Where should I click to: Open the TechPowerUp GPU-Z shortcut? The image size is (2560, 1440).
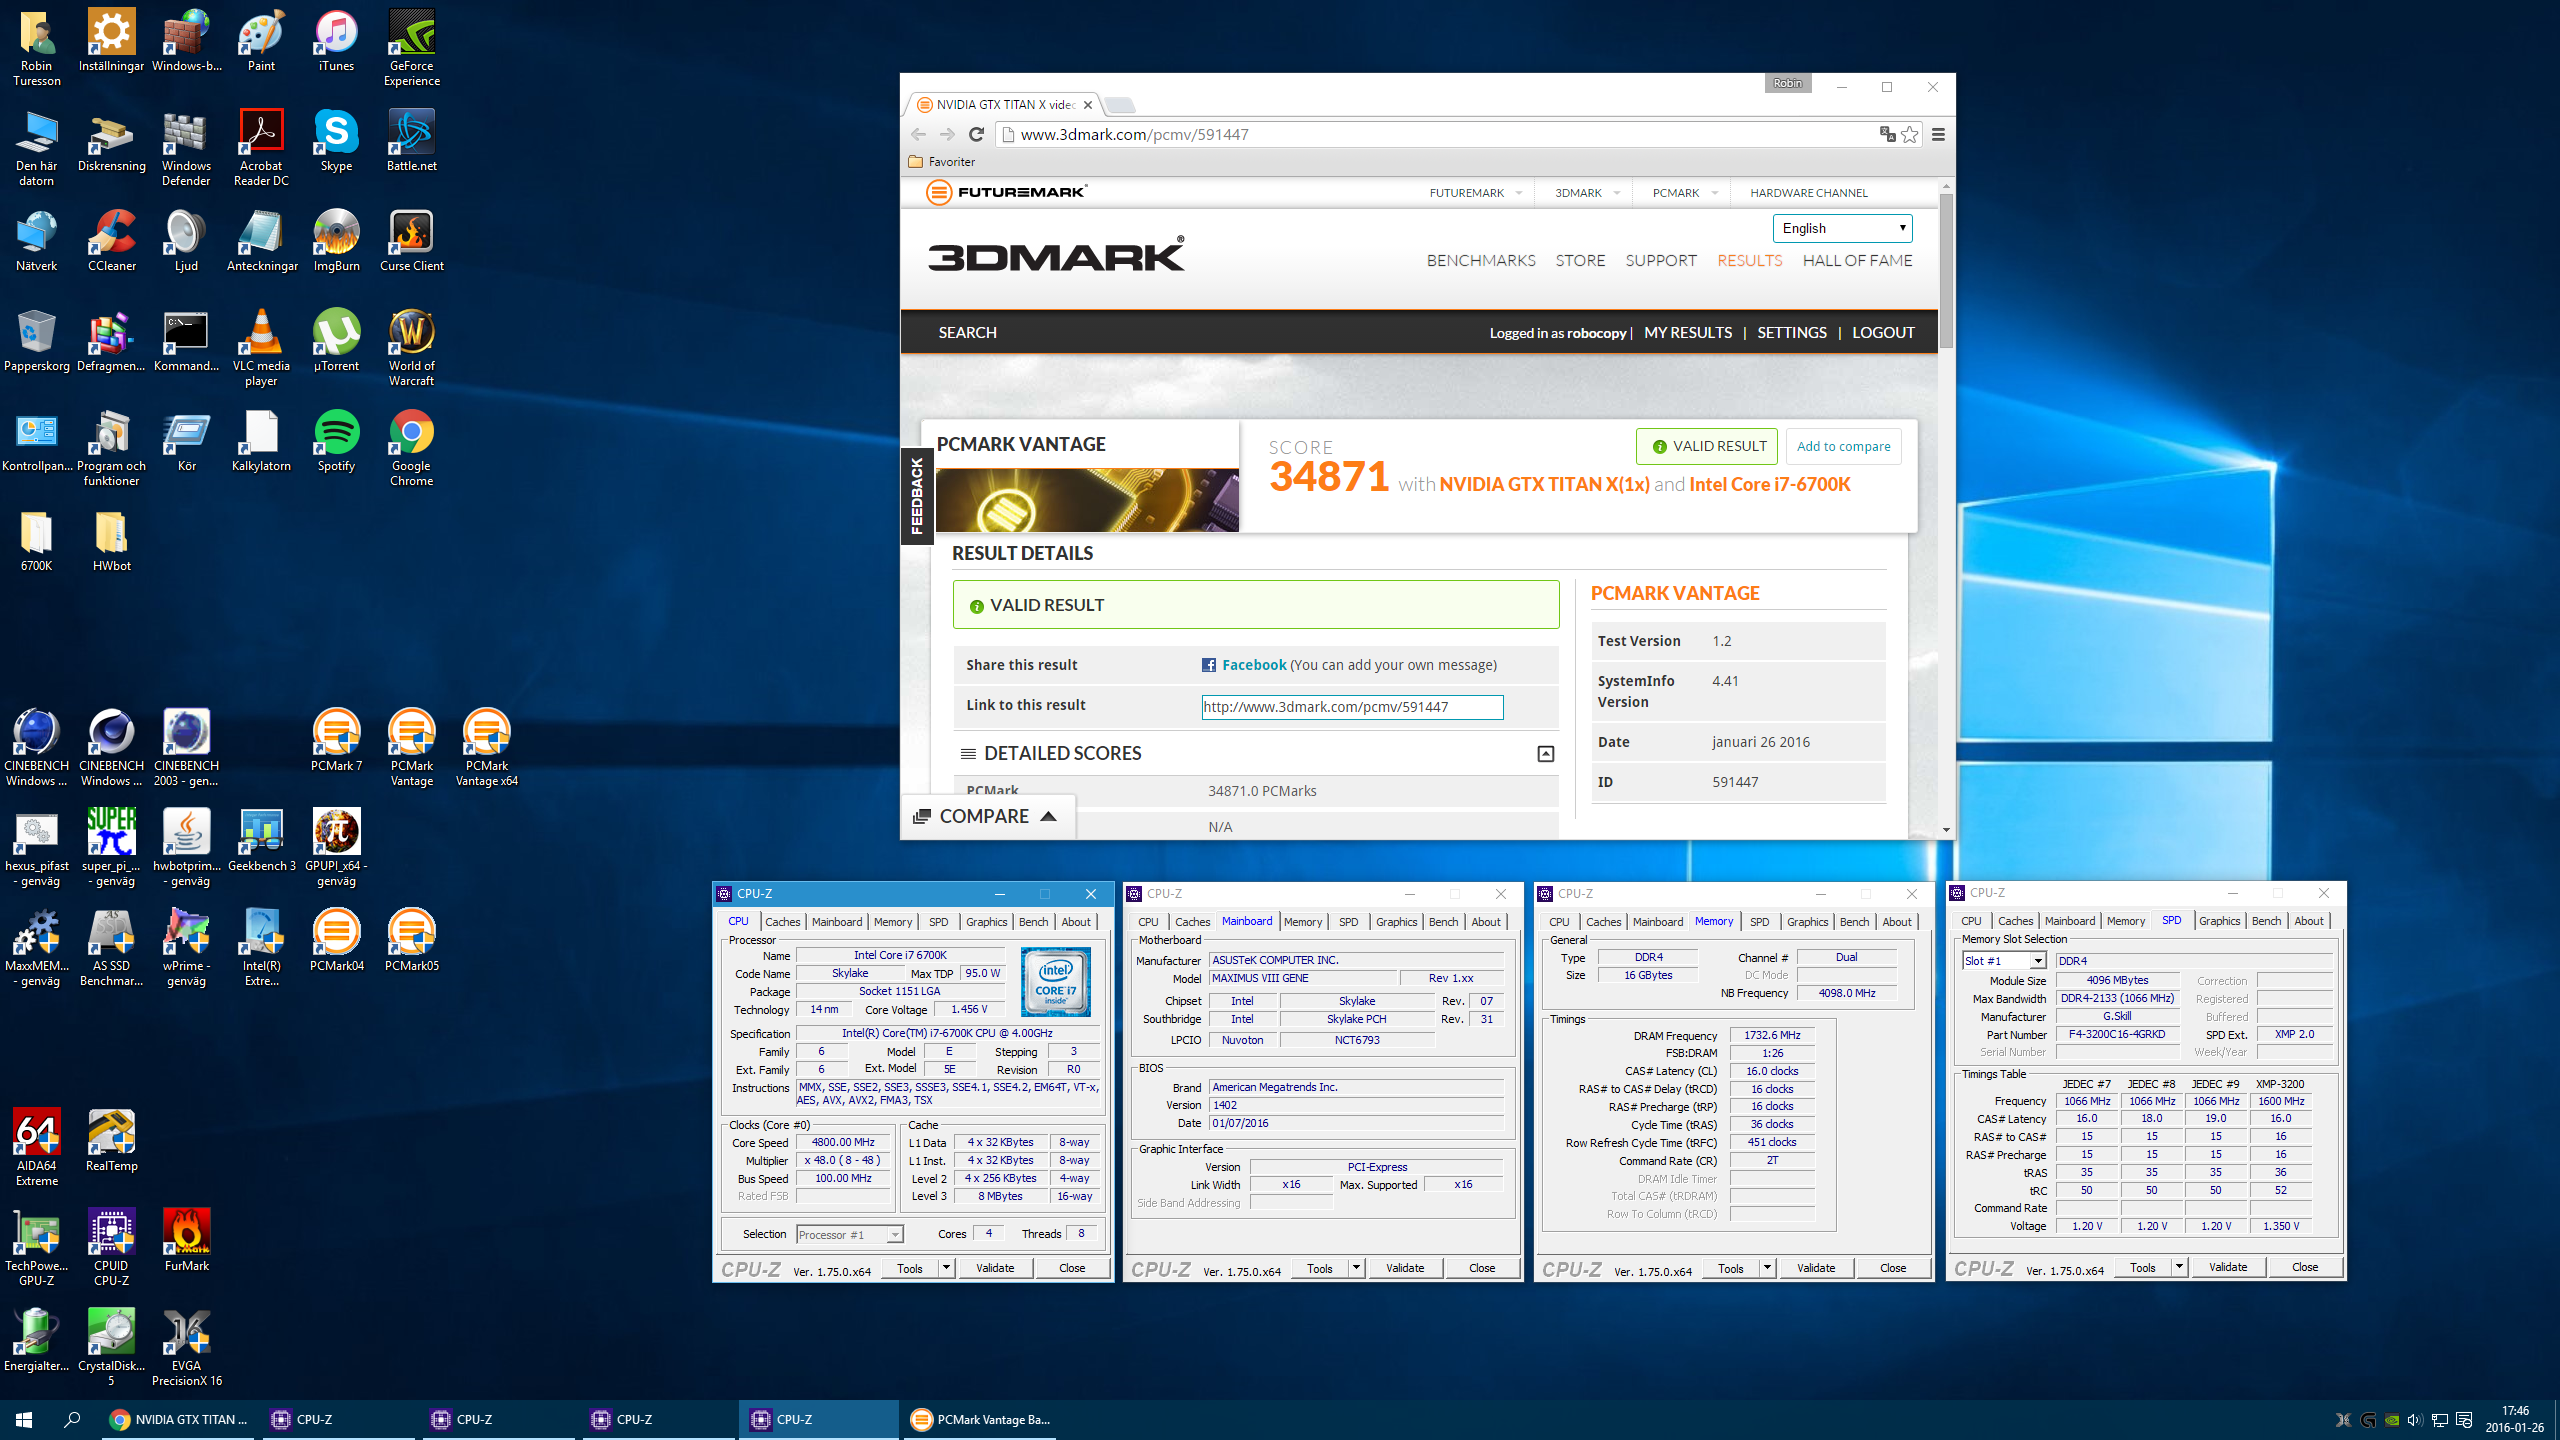36,1247
